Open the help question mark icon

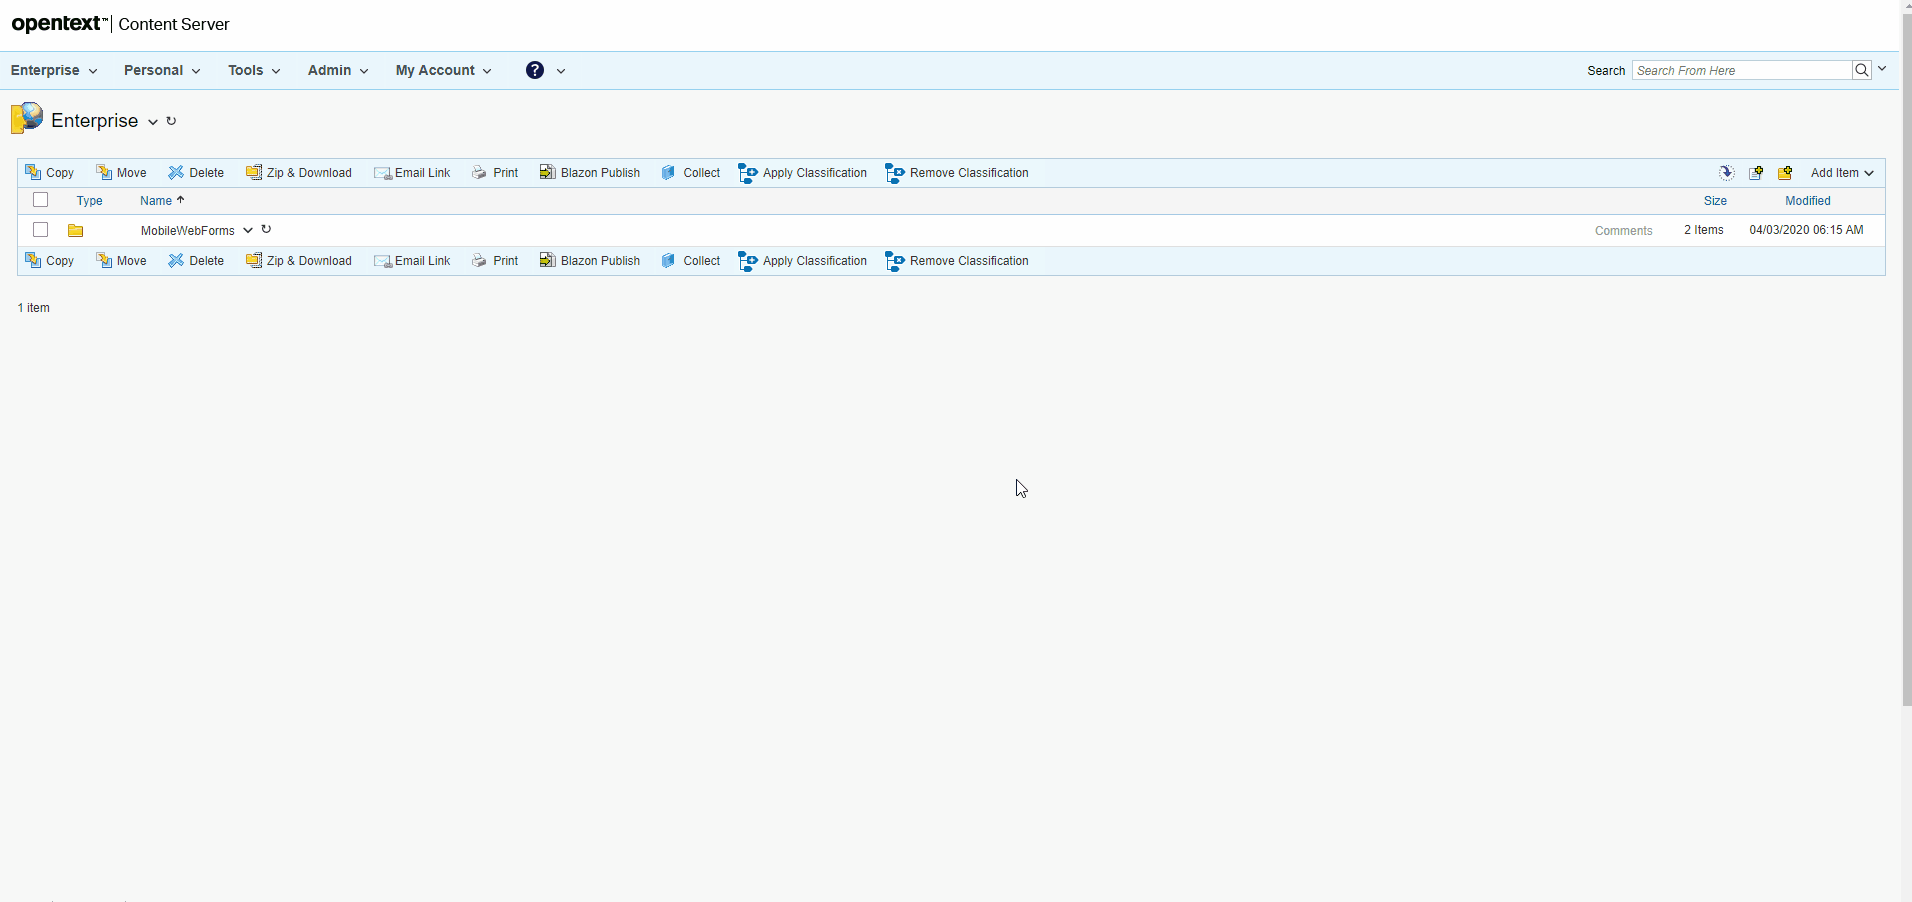click(x=535, y=70)
